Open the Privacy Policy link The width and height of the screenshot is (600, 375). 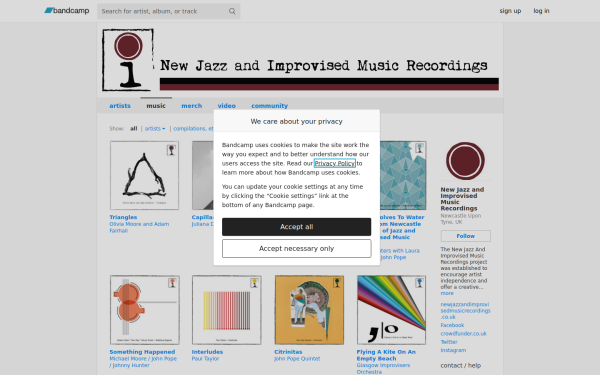coord(334,163)
